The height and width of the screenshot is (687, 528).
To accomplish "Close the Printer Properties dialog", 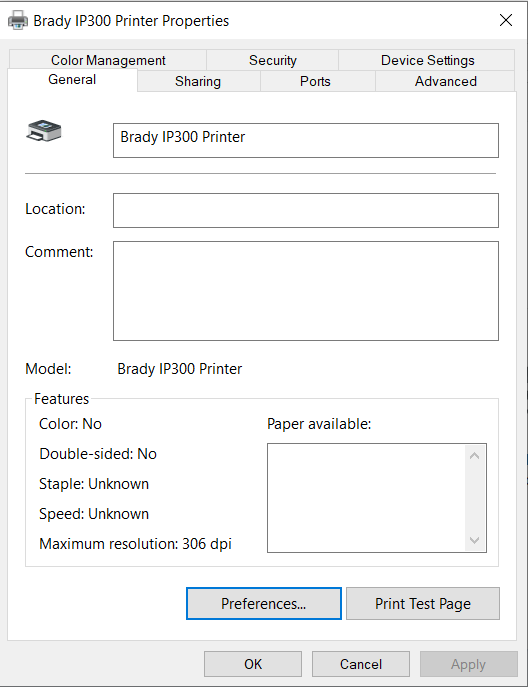I will [506, 20].
